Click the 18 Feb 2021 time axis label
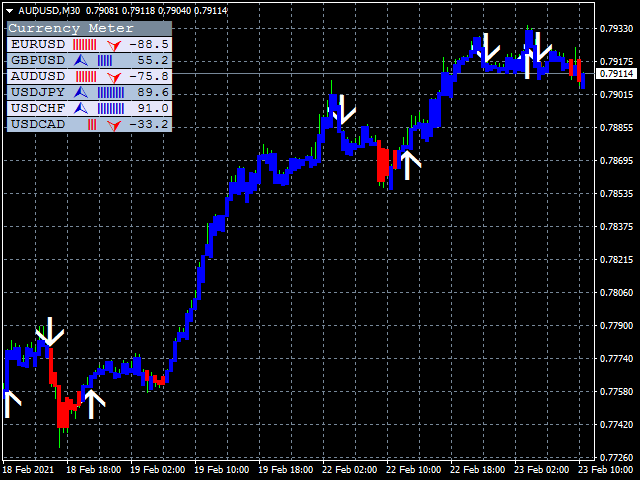The width and height of the screenshot is (640, 480). click(28, 470)
